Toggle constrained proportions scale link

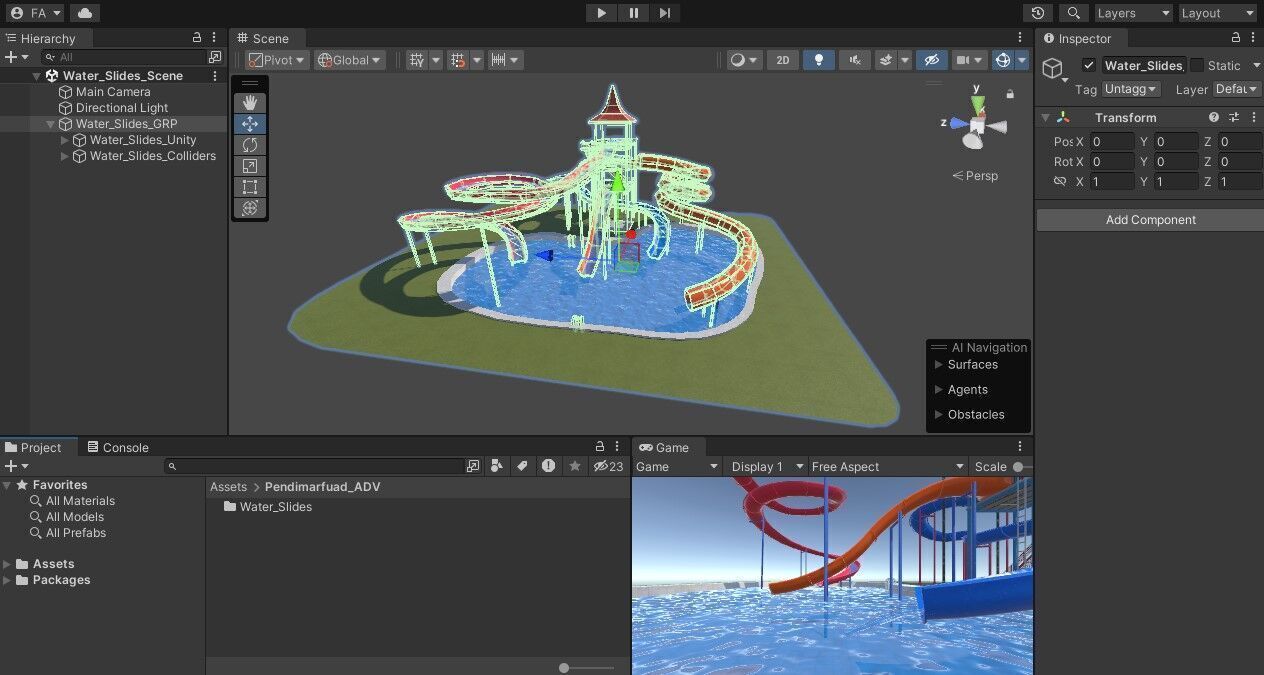[1060, 181]
